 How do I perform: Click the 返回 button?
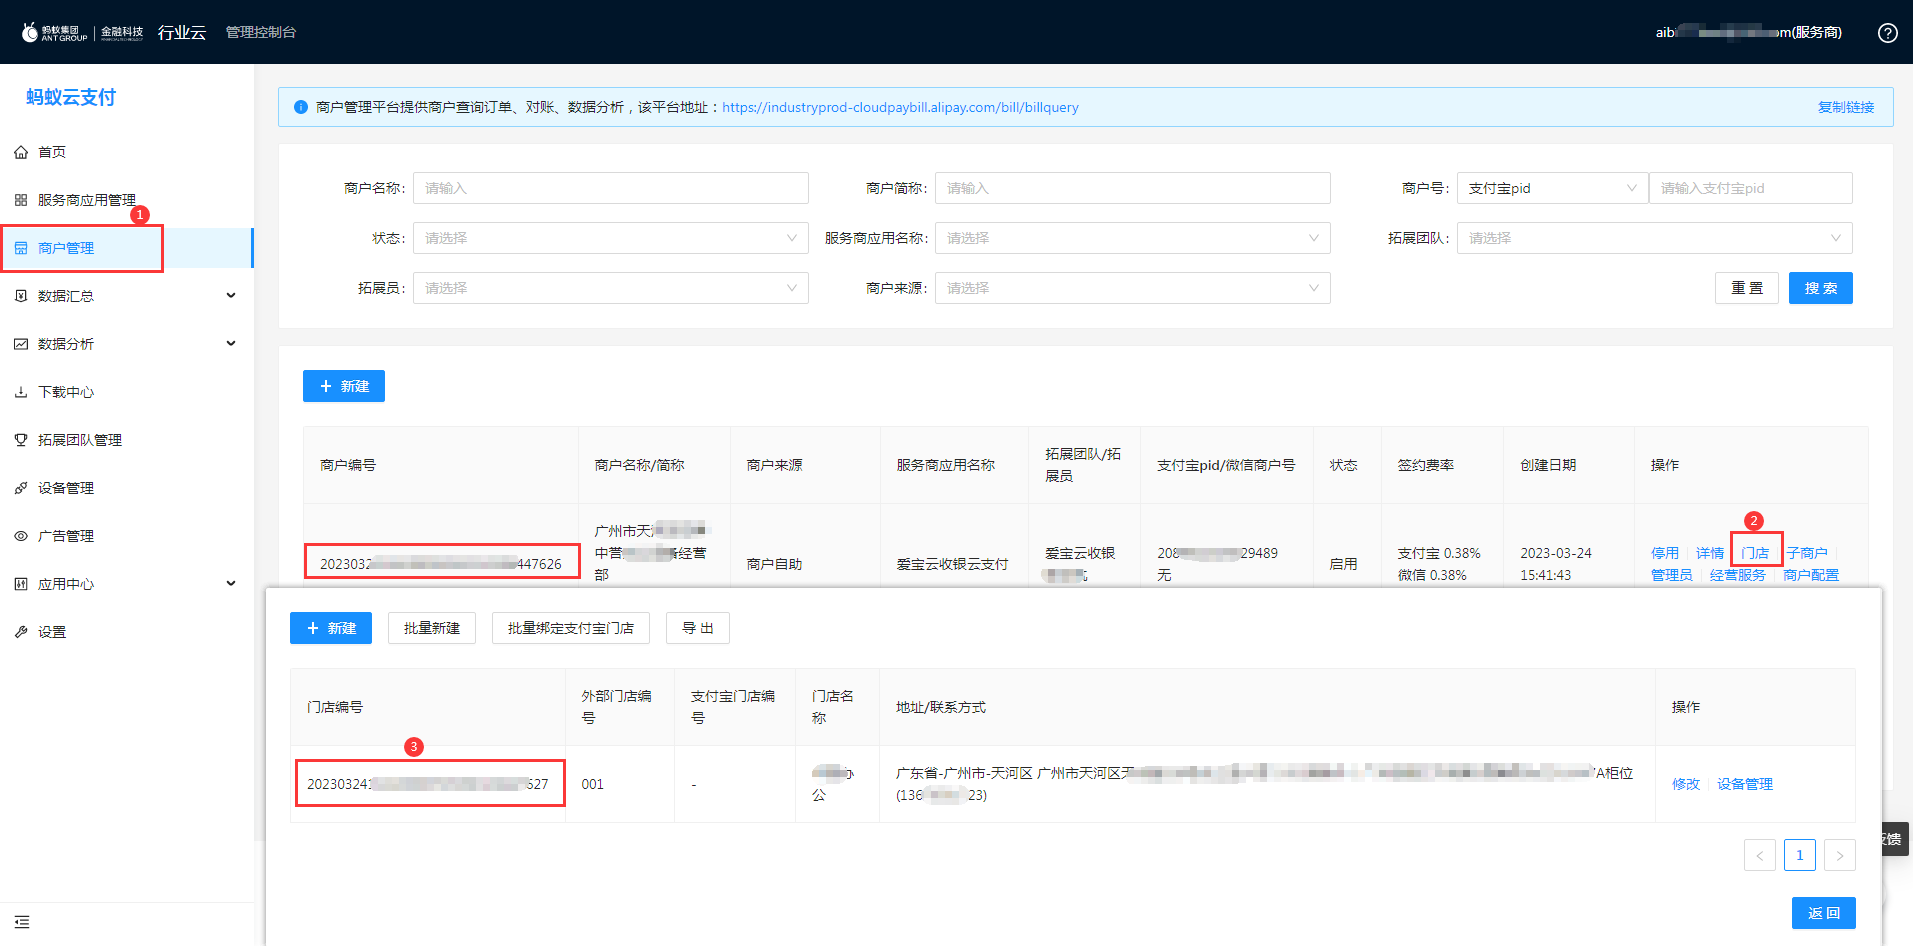(1824, 913)
